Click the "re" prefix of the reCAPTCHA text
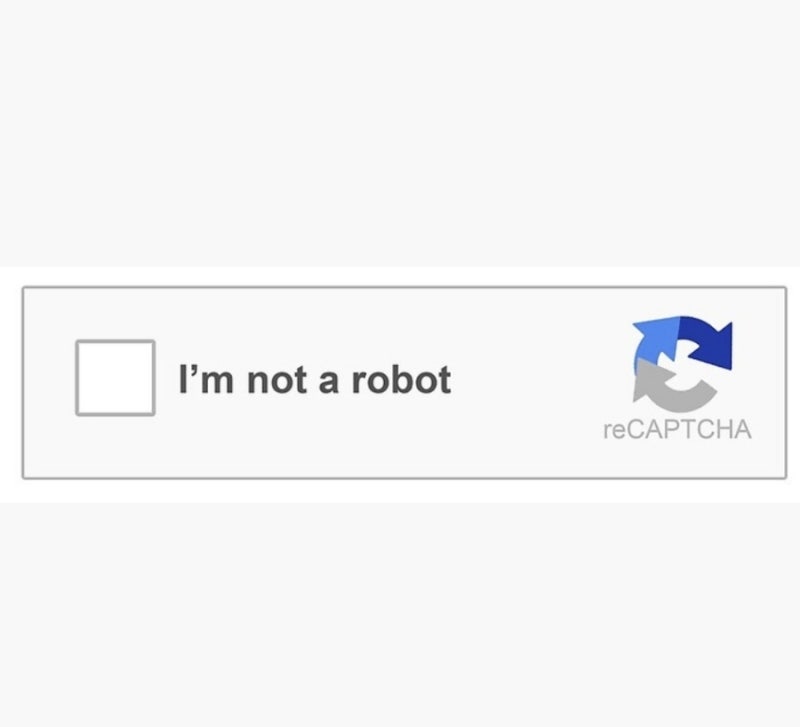Screen dimensions: 800x727 point(612,431)
